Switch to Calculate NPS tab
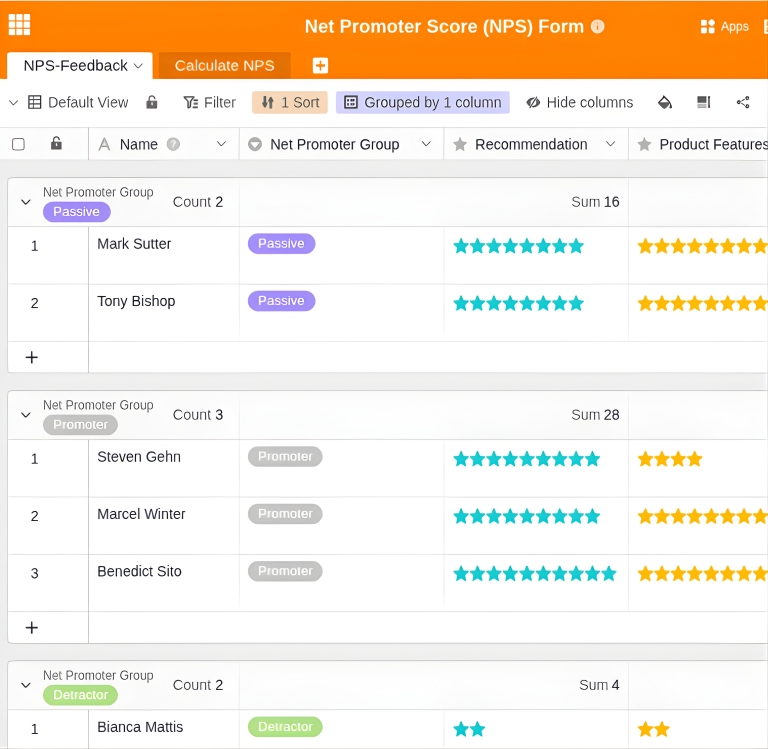This screenshot has height=749, width=768. pyautogui.click(x=224, y=66)
